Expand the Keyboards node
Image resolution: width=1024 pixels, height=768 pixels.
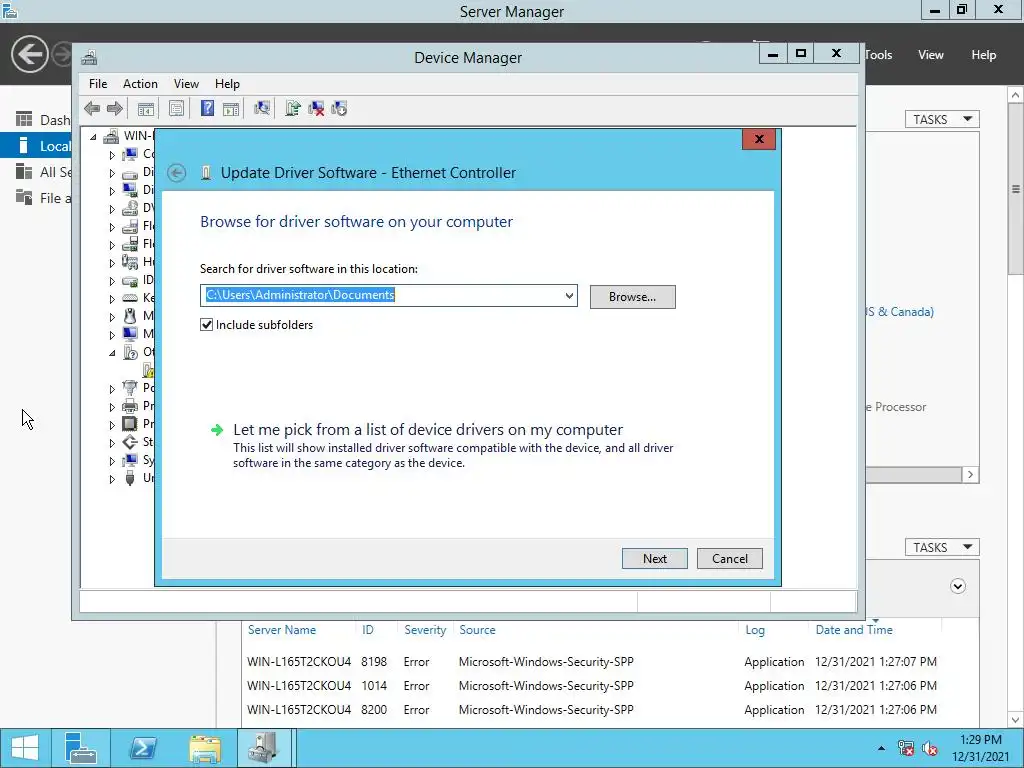pyautogui.click(x=112, y=299)
